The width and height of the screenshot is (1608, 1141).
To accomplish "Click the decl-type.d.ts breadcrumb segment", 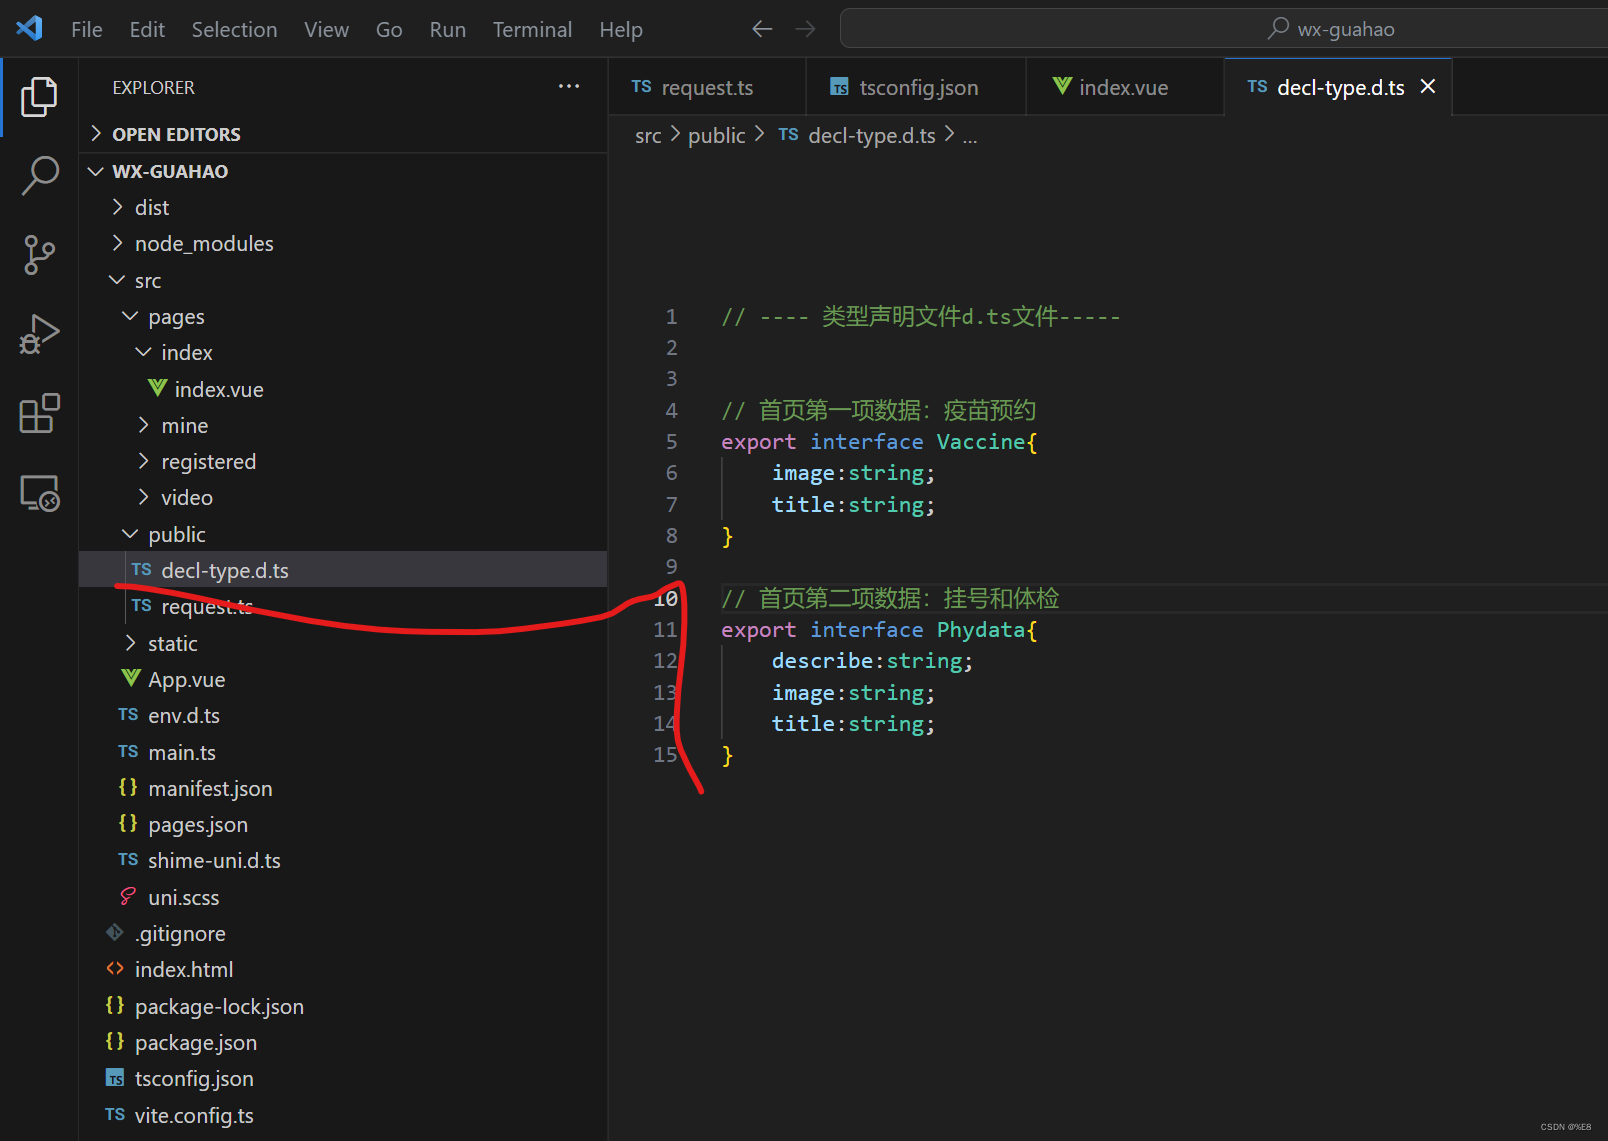I will [x=871, y=135].
